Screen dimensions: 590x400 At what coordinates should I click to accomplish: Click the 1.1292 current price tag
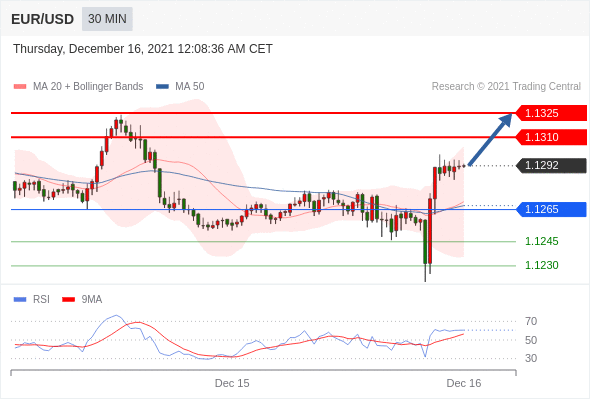[551, 165]
